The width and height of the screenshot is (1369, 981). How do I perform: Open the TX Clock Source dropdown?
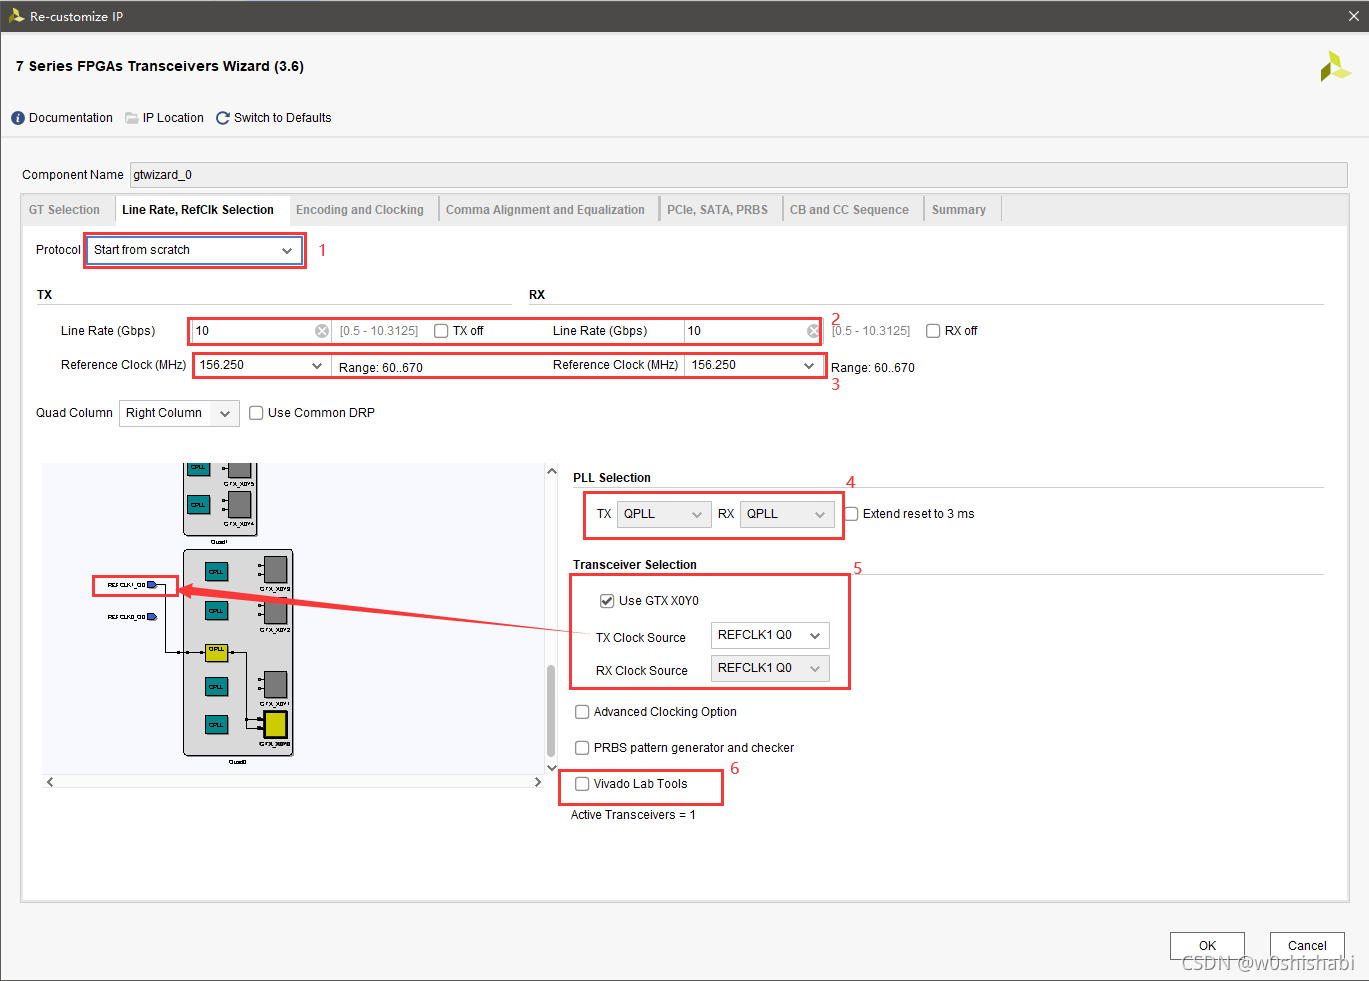pos(770,635)
